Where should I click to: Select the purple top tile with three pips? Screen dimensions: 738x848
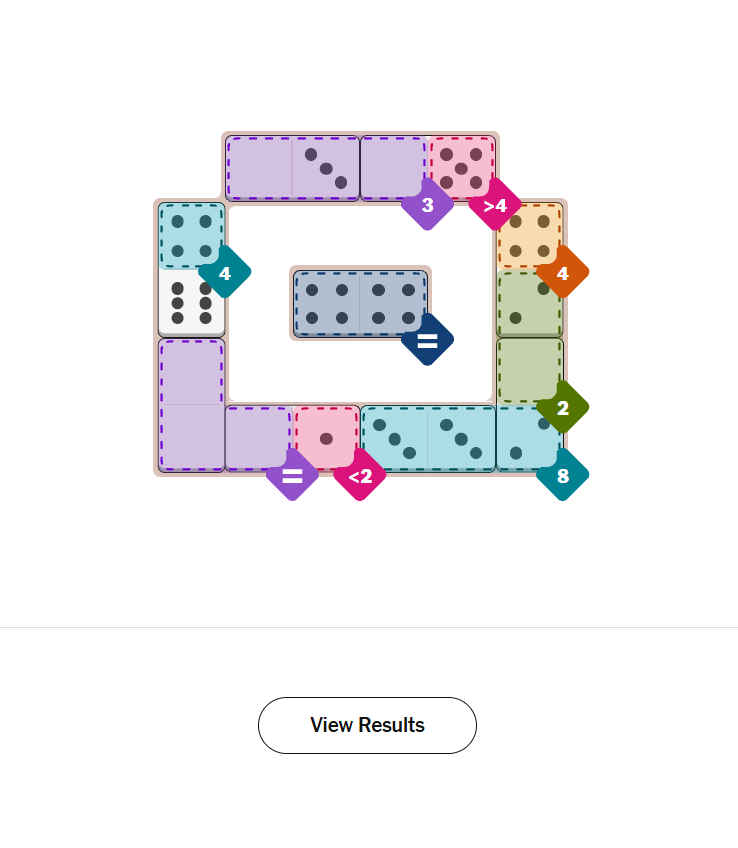click(326, 168)
